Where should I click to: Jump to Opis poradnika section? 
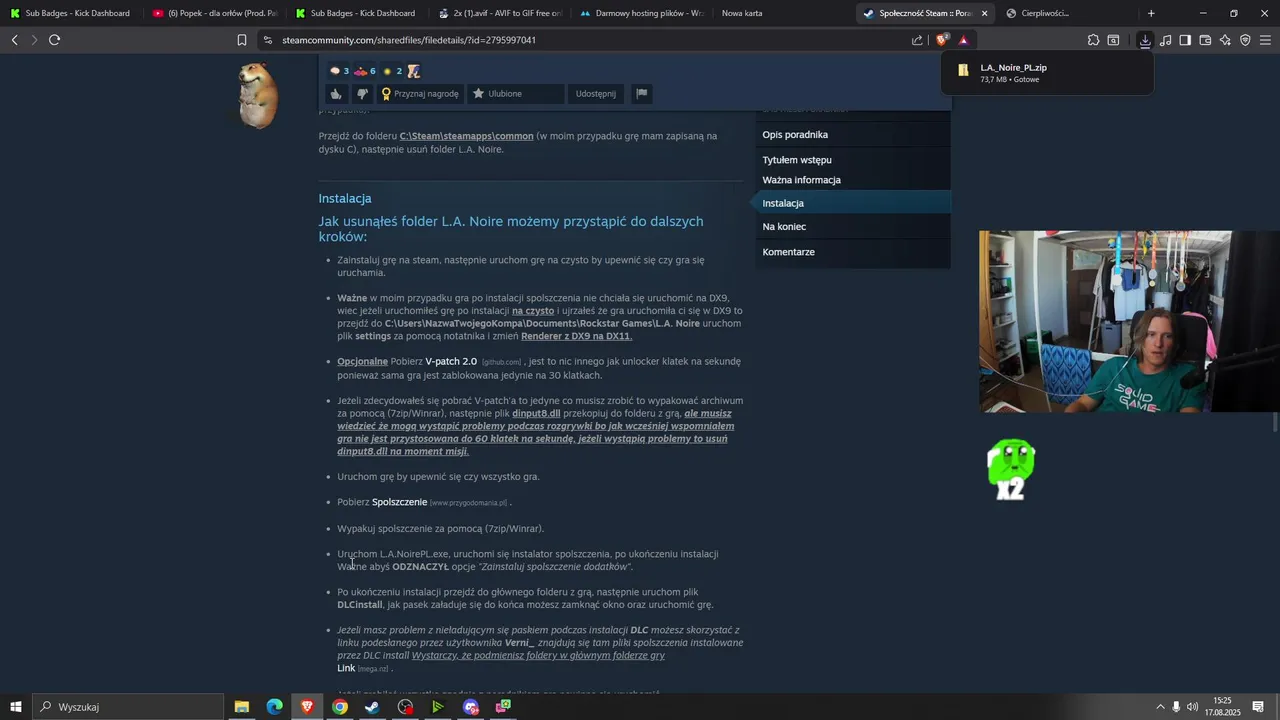[x=795, y=135]
